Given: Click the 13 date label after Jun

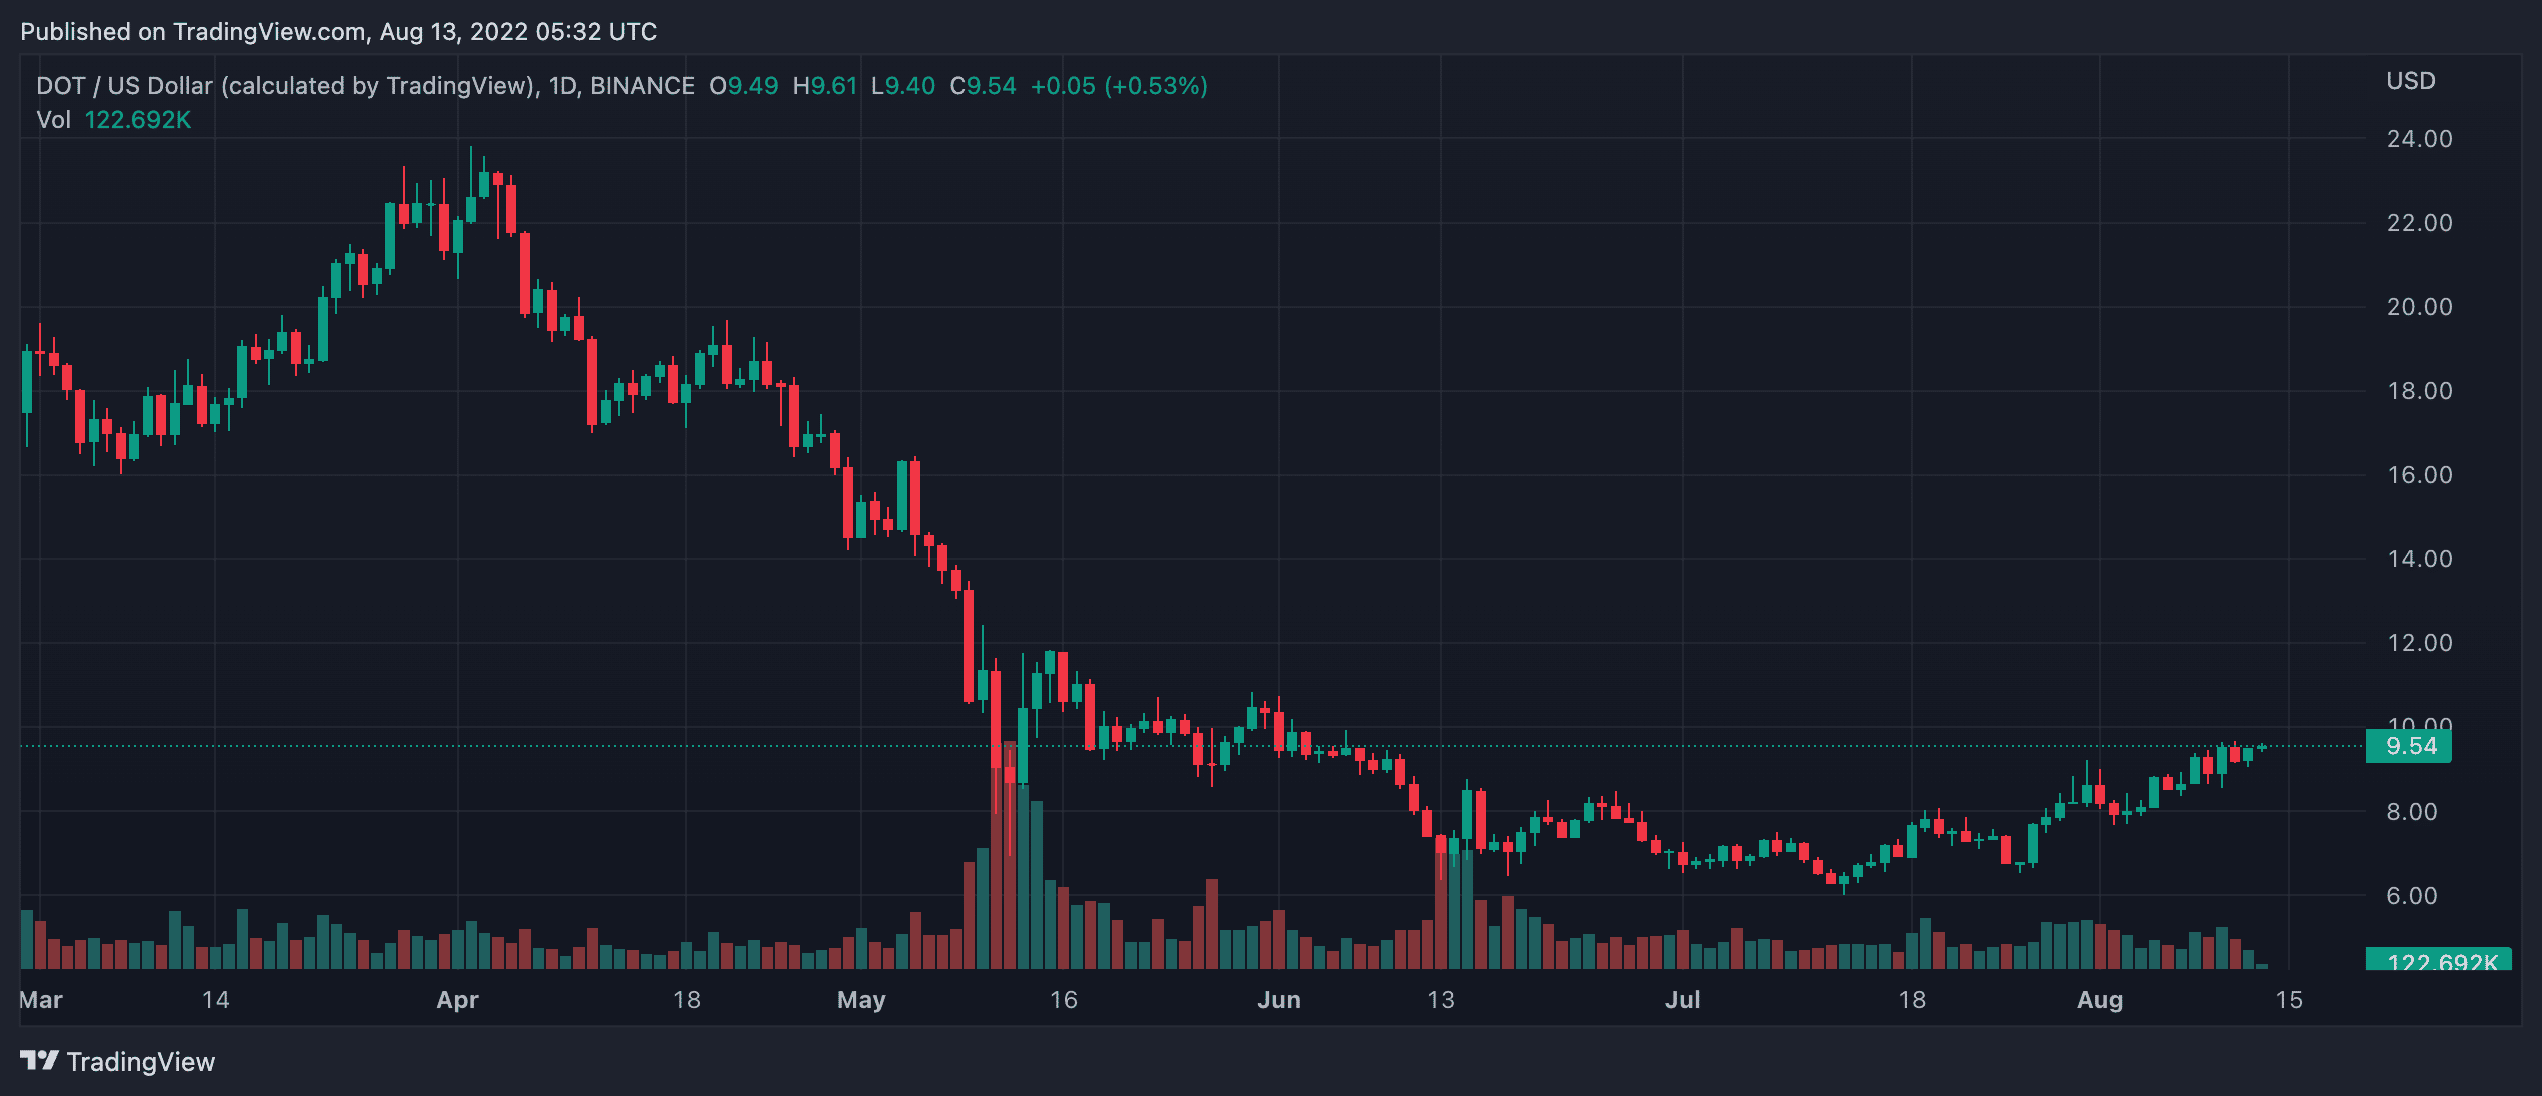Looking at the screenshot, I should click(1440, 1000).
